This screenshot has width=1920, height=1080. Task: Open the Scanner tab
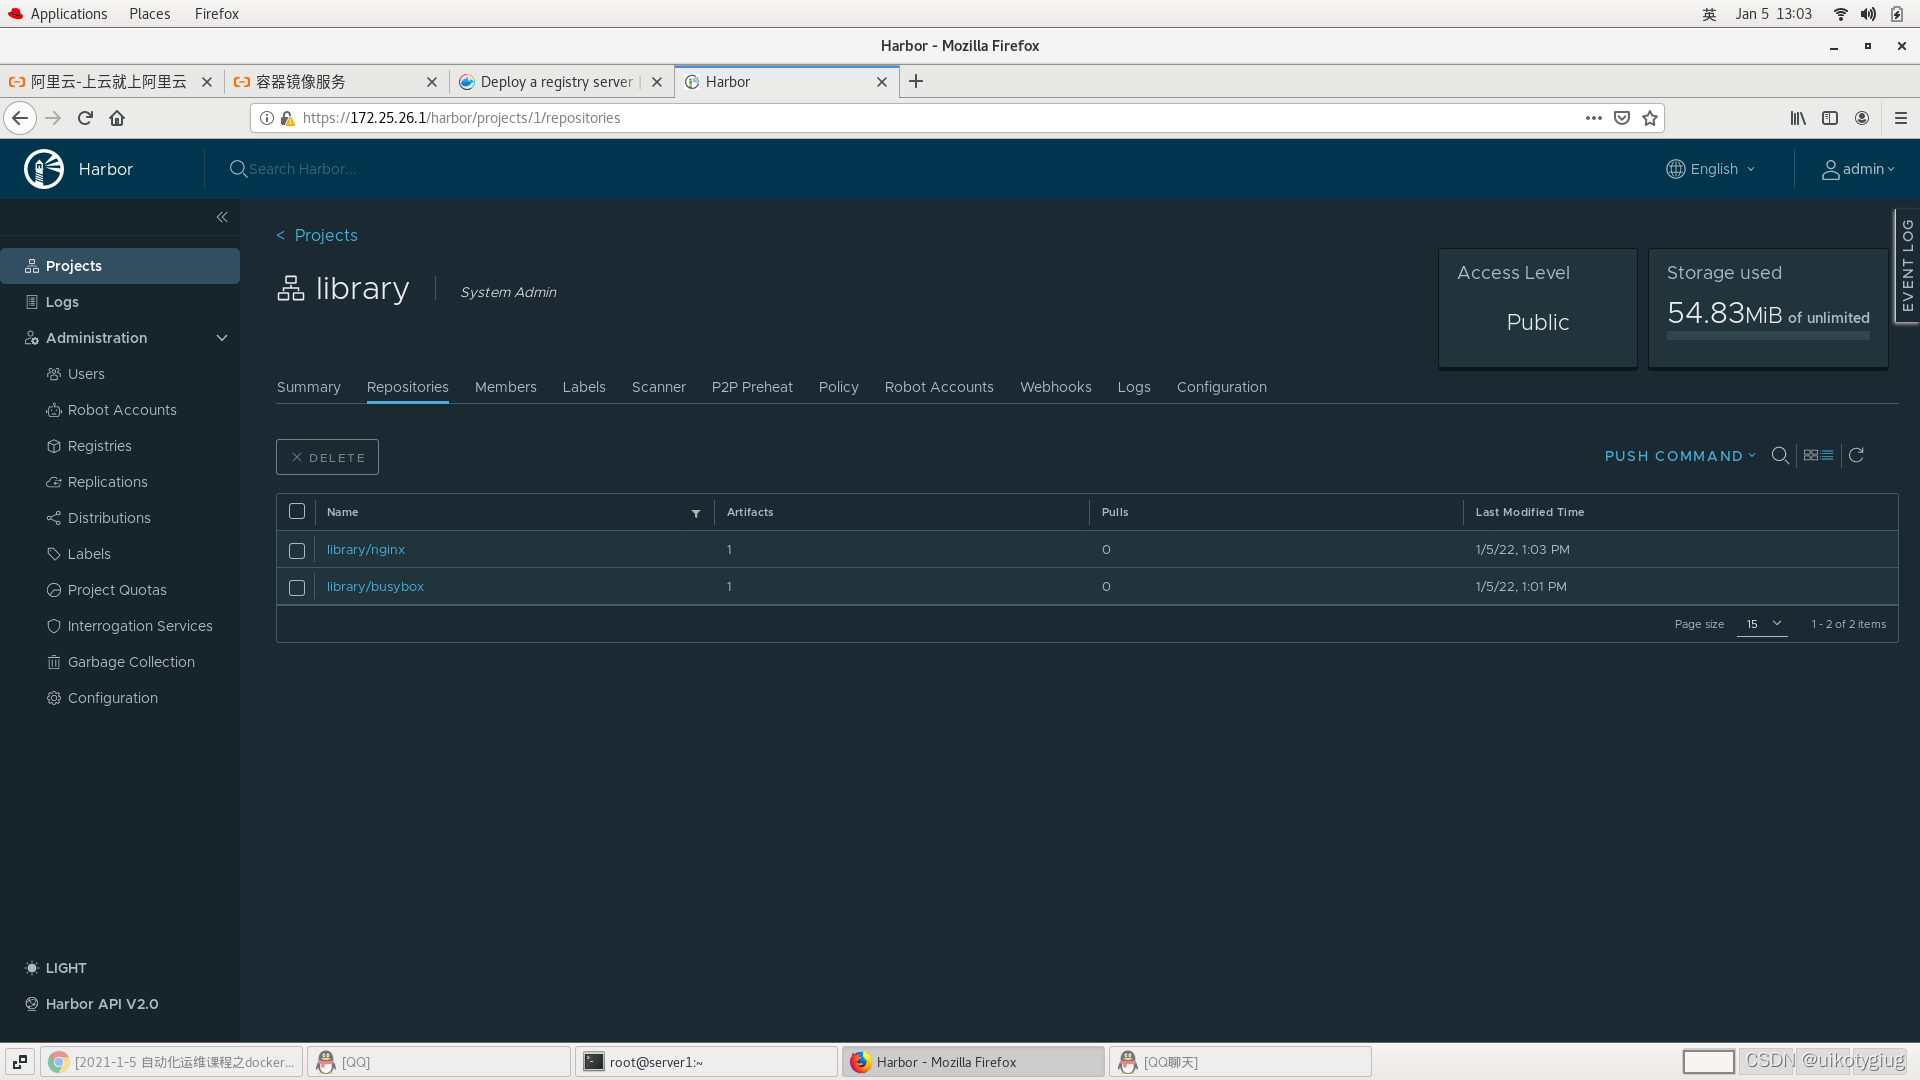tap(659, 387)
